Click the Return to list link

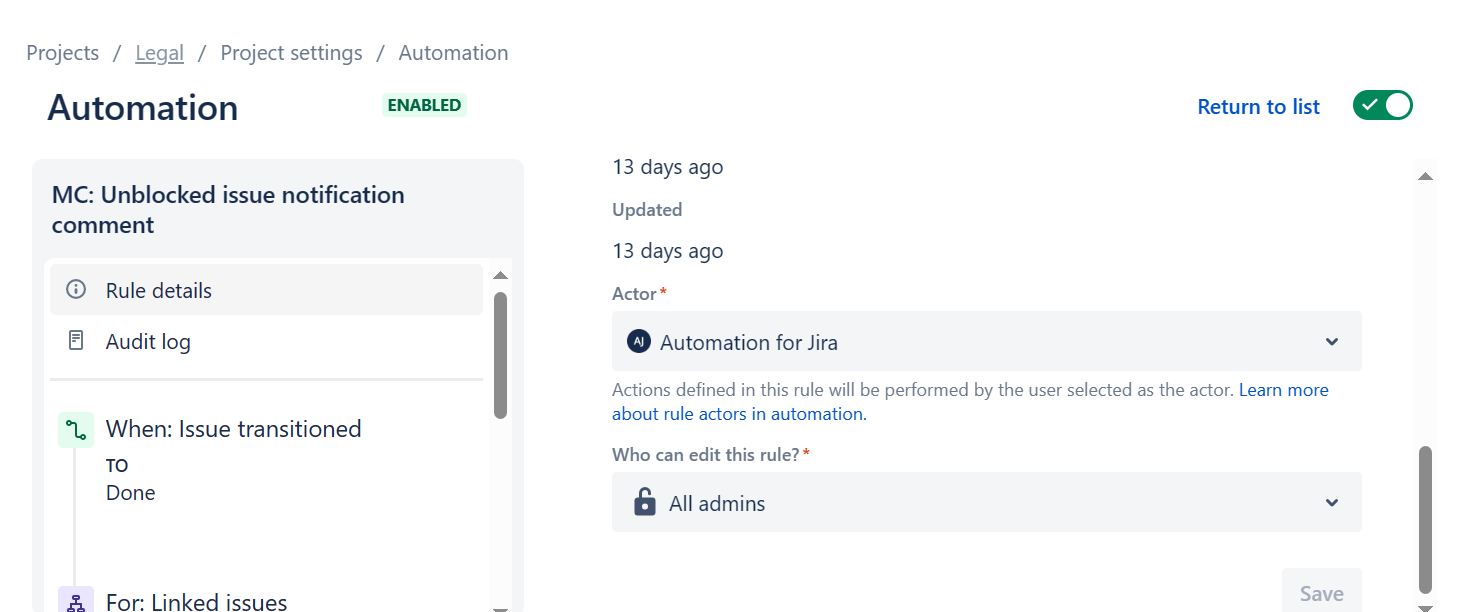pyautogui.click(x=1258, y=106)
